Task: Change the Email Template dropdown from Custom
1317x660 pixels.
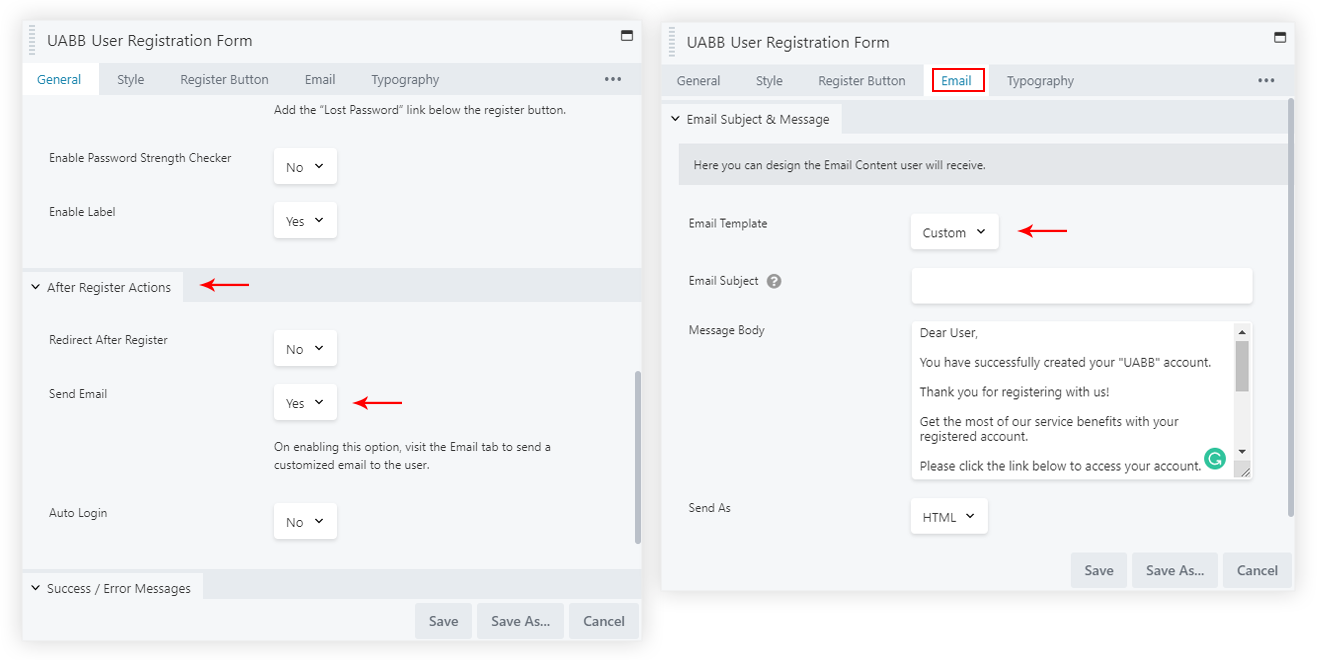Action: tap(954, 232)
